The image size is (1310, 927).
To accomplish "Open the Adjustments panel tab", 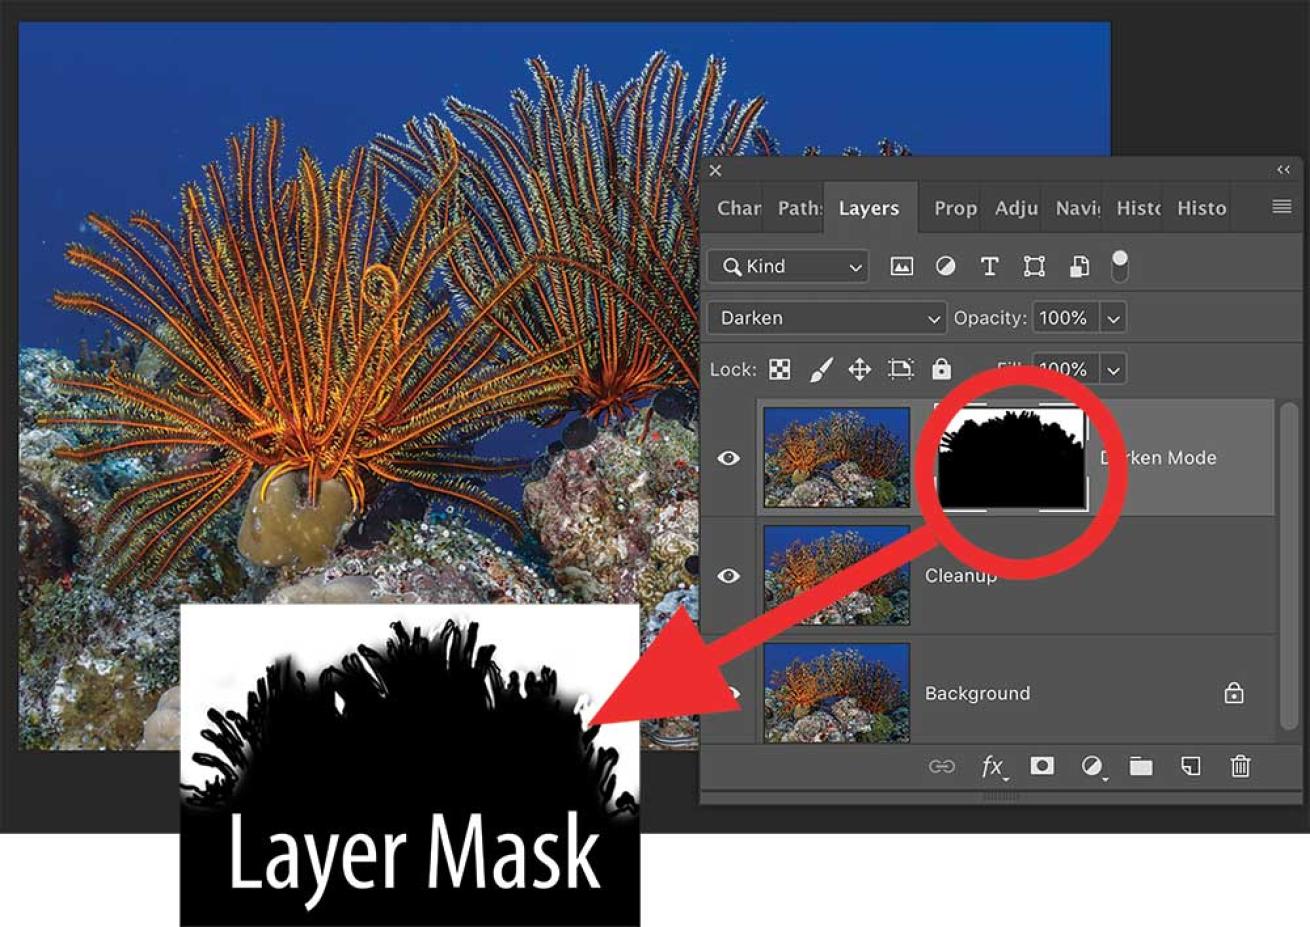I will 1015,208.
